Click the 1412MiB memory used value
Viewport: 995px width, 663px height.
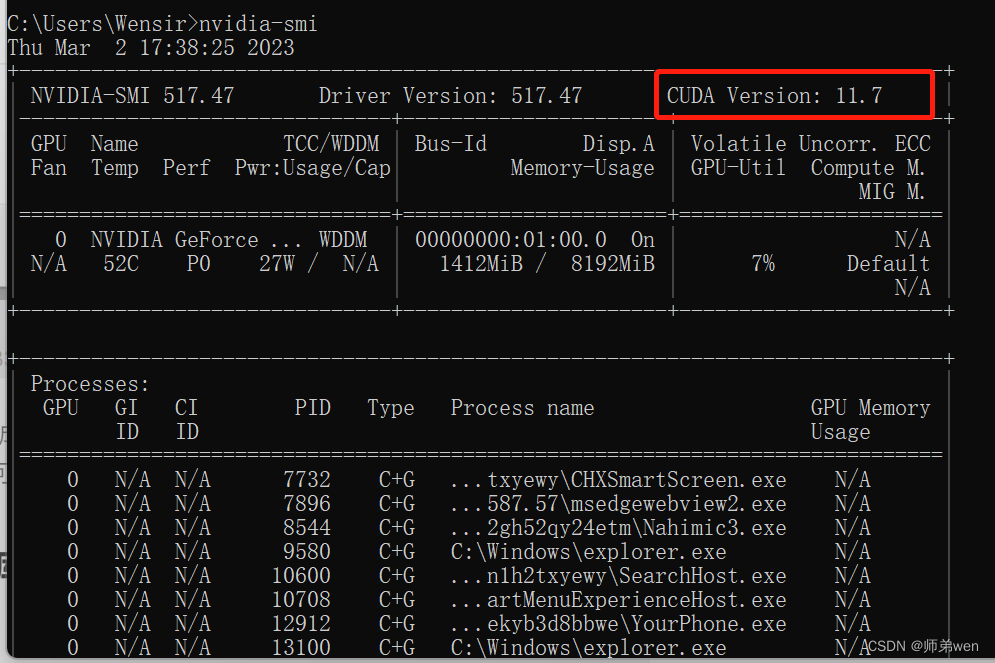click(482, 263)
